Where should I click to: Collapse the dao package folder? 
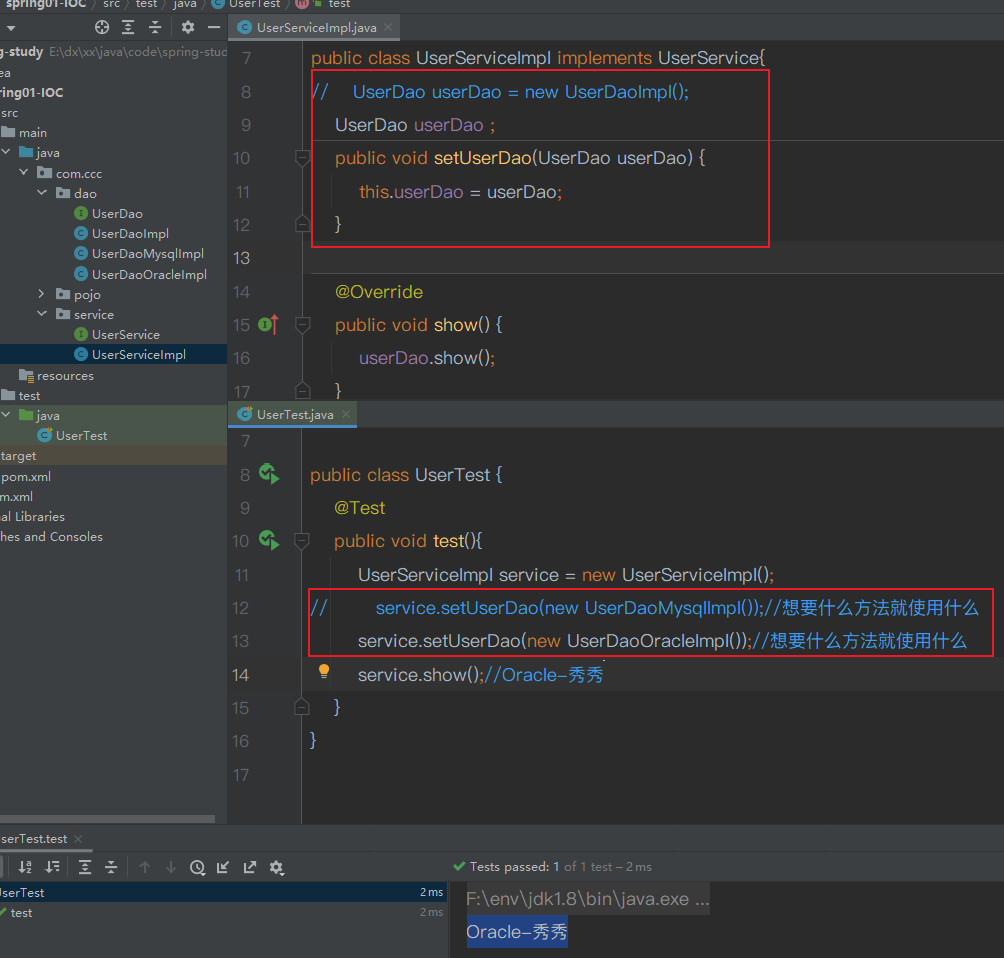(42, 193)
